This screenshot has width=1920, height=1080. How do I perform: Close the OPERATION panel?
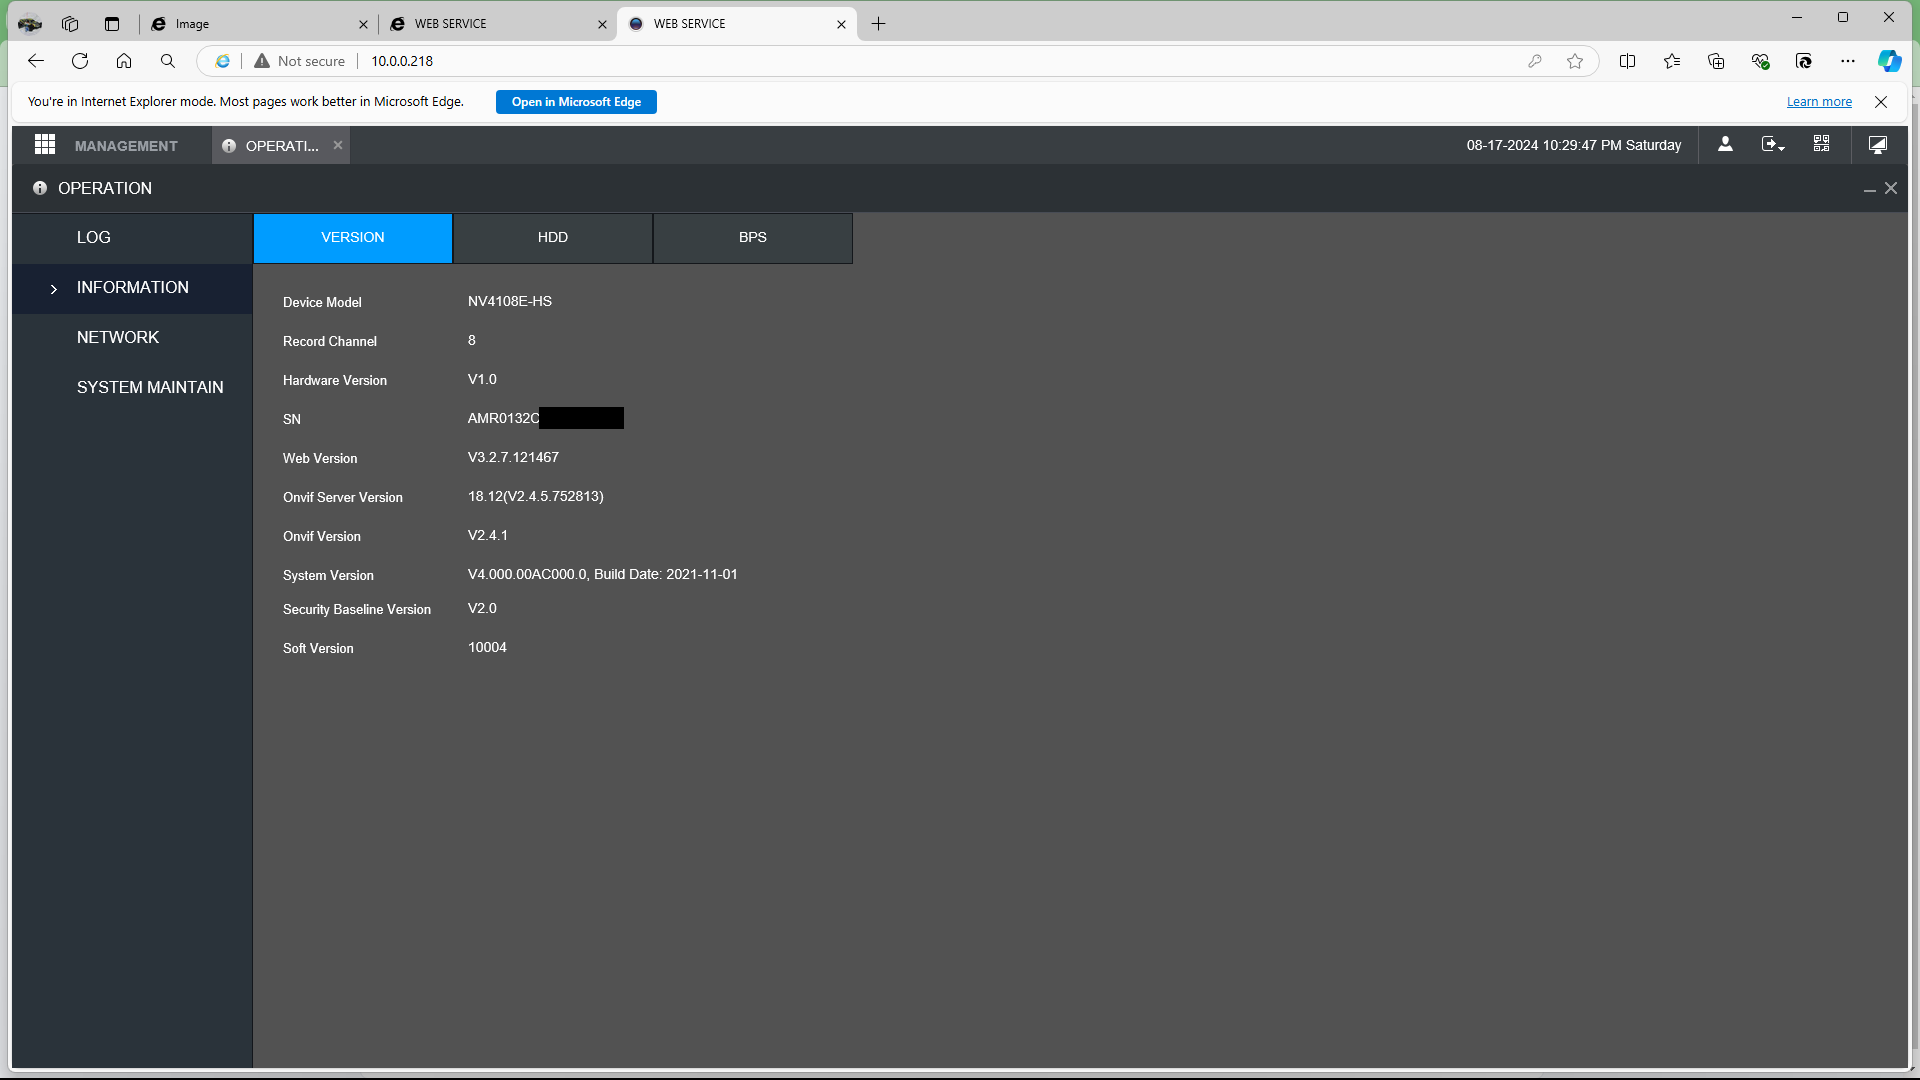point(1891,188)
